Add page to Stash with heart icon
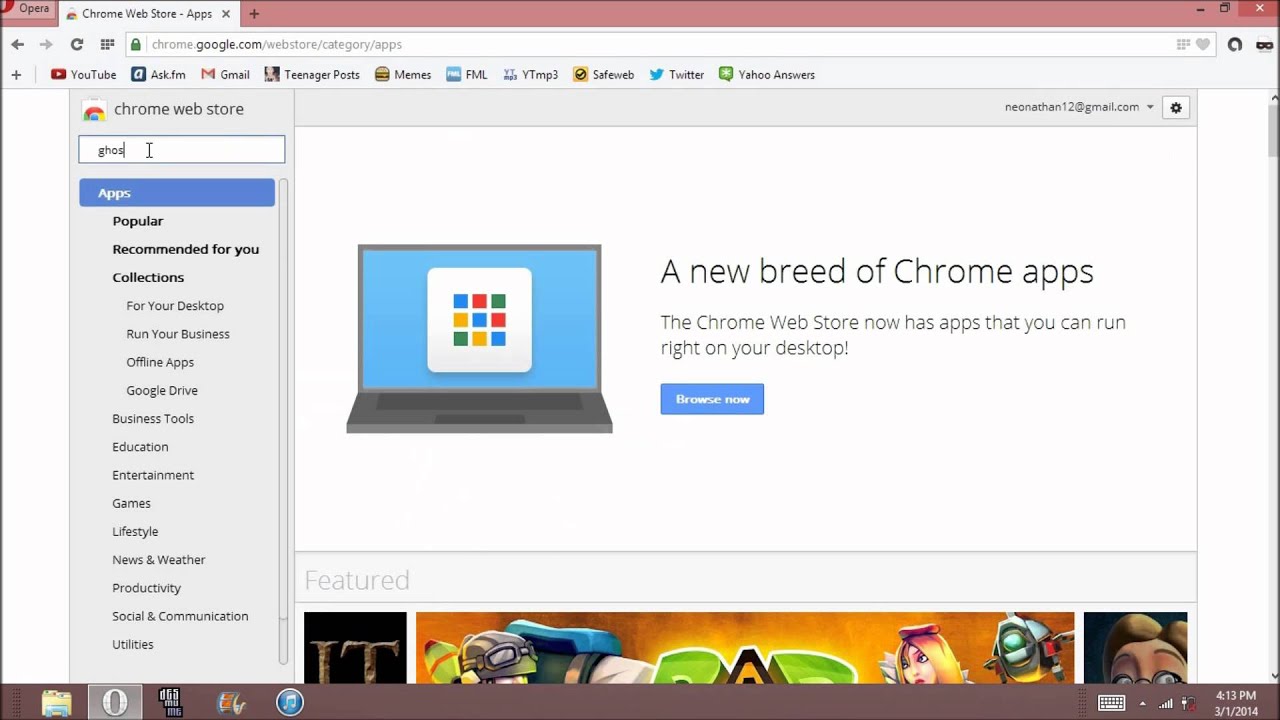Viewport: 1280px width, 720px height. (x=1203, y=44)
